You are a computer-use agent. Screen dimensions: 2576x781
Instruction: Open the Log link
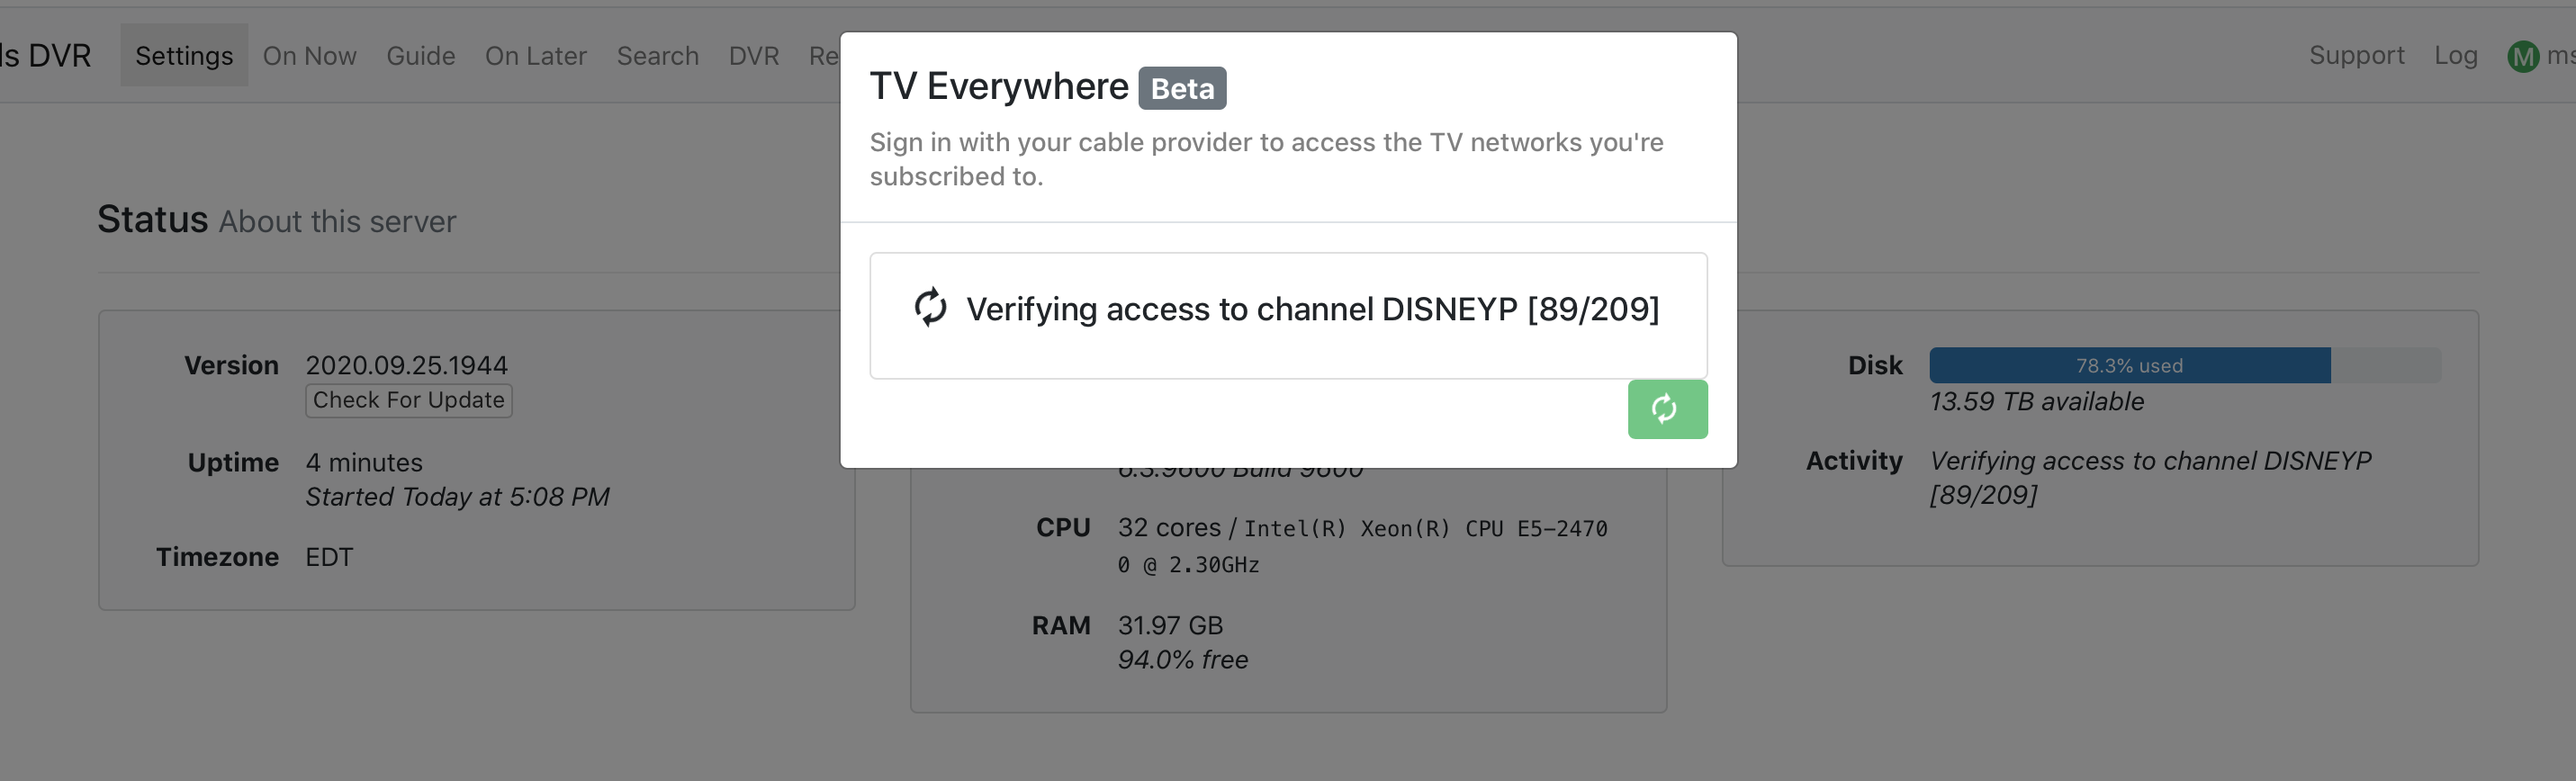click(x=2455, y=56)
